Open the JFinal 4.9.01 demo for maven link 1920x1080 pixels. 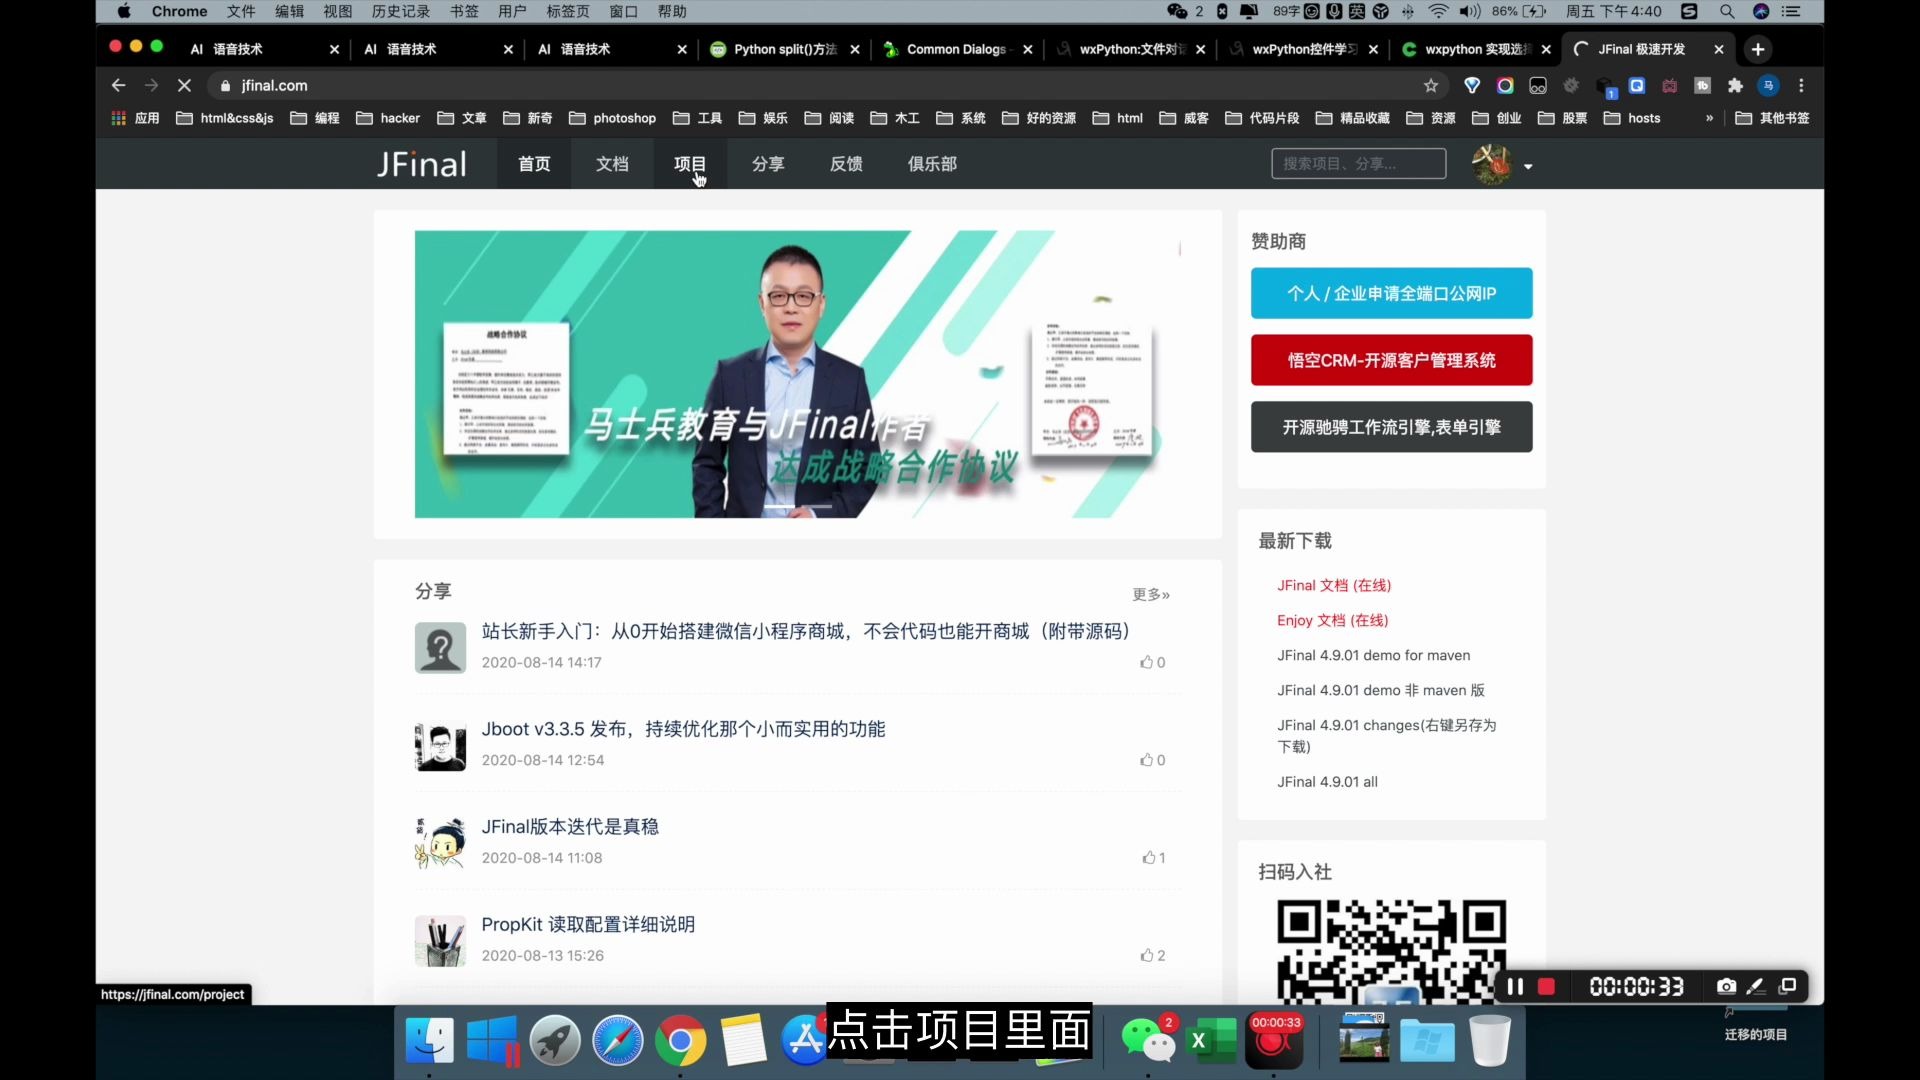point(1373,655)
